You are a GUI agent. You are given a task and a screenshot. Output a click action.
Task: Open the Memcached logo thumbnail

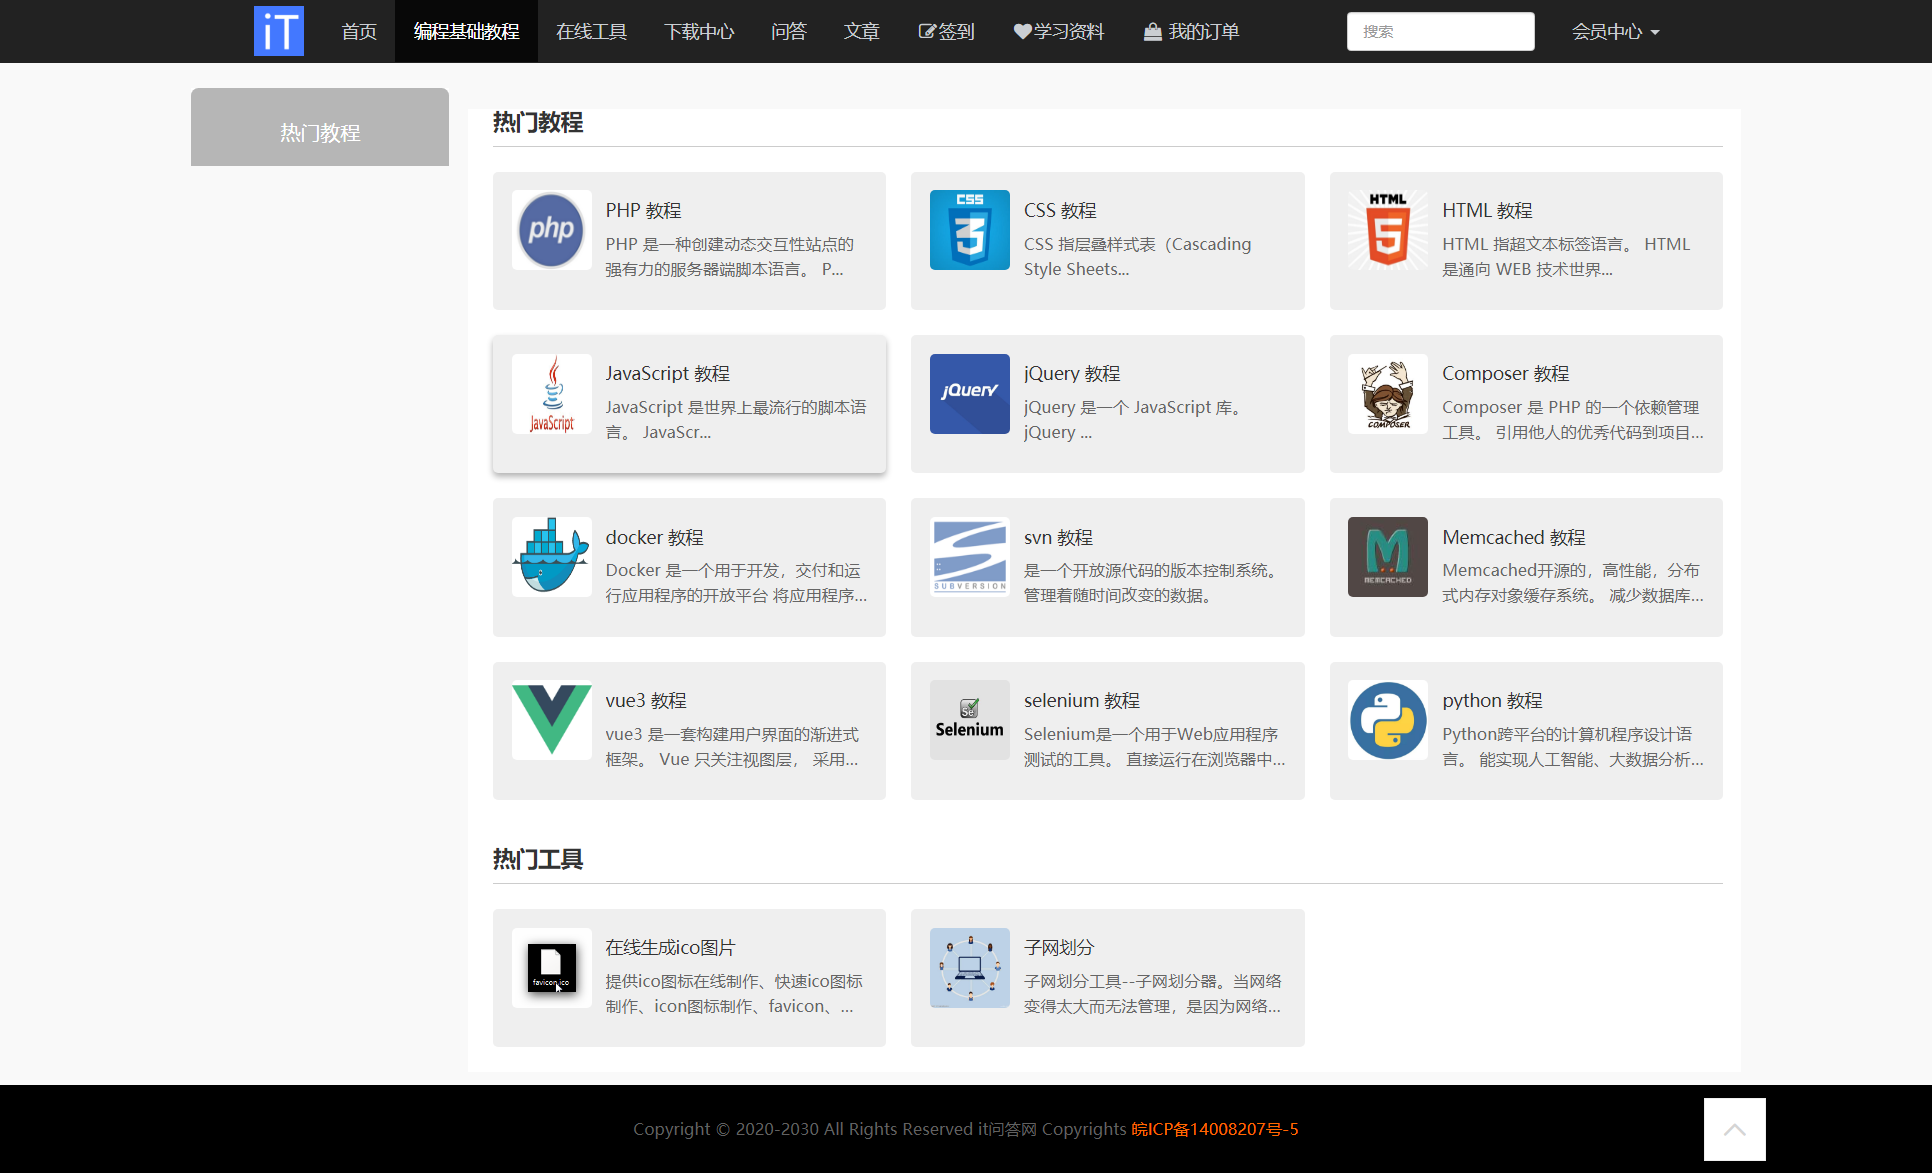pos(1388,557)
